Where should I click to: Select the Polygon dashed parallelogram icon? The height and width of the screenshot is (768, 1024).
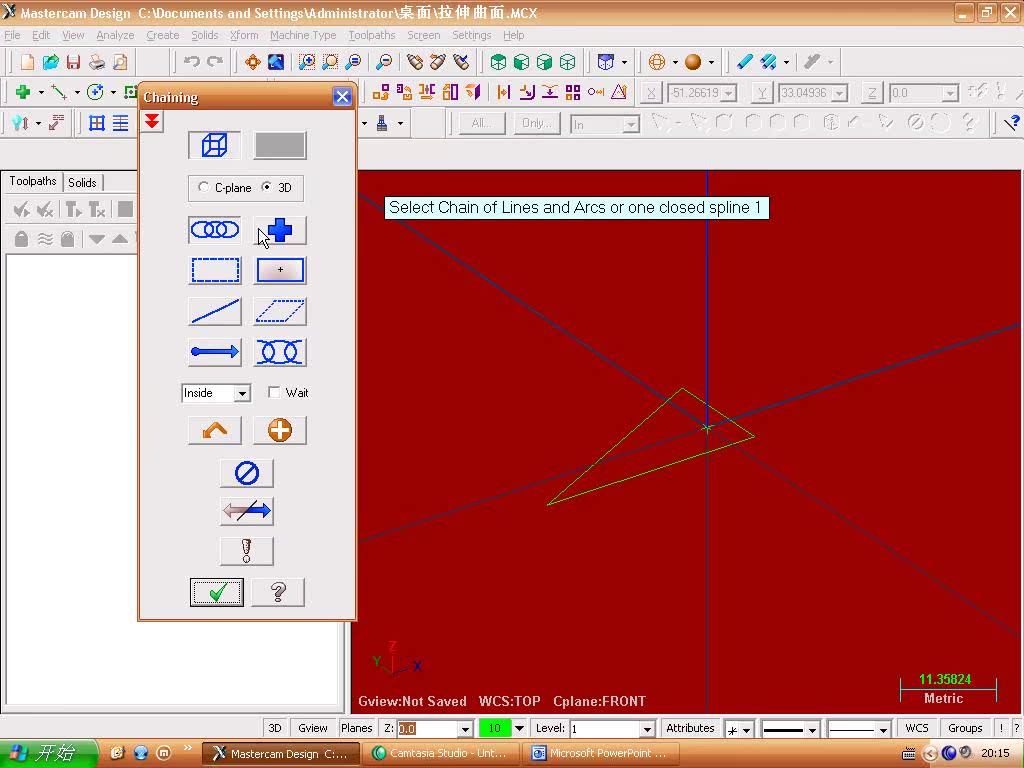click(280, 312)
